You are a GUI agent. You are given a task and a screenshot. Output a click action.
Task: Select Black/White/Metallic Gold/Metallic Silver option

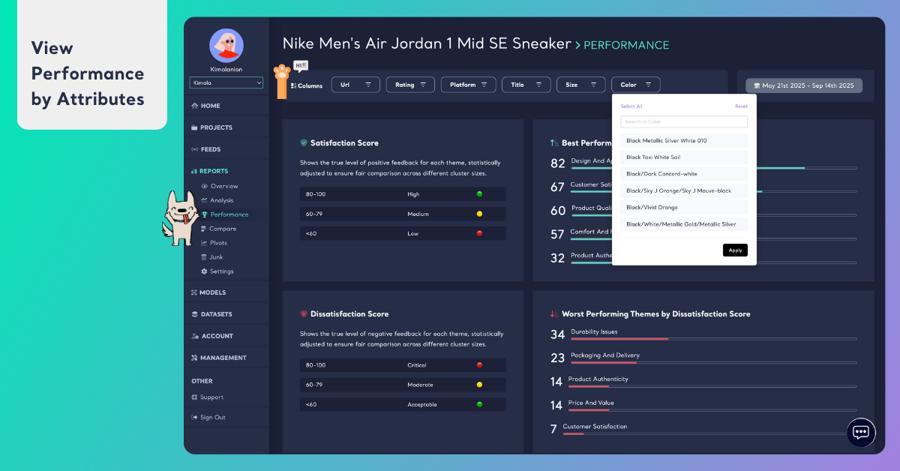pos(684,224)
